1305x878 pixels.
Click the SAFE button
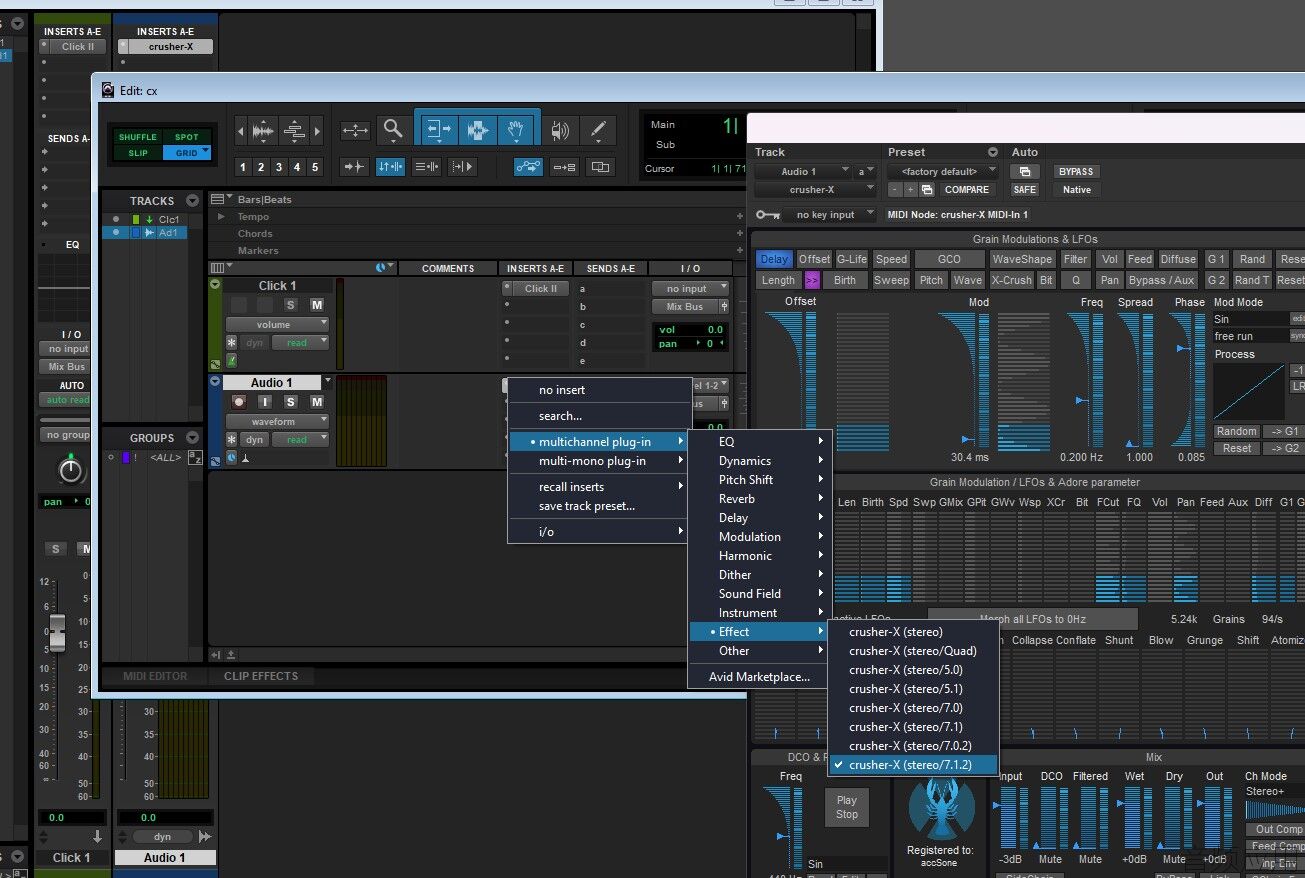[1024, 189]
